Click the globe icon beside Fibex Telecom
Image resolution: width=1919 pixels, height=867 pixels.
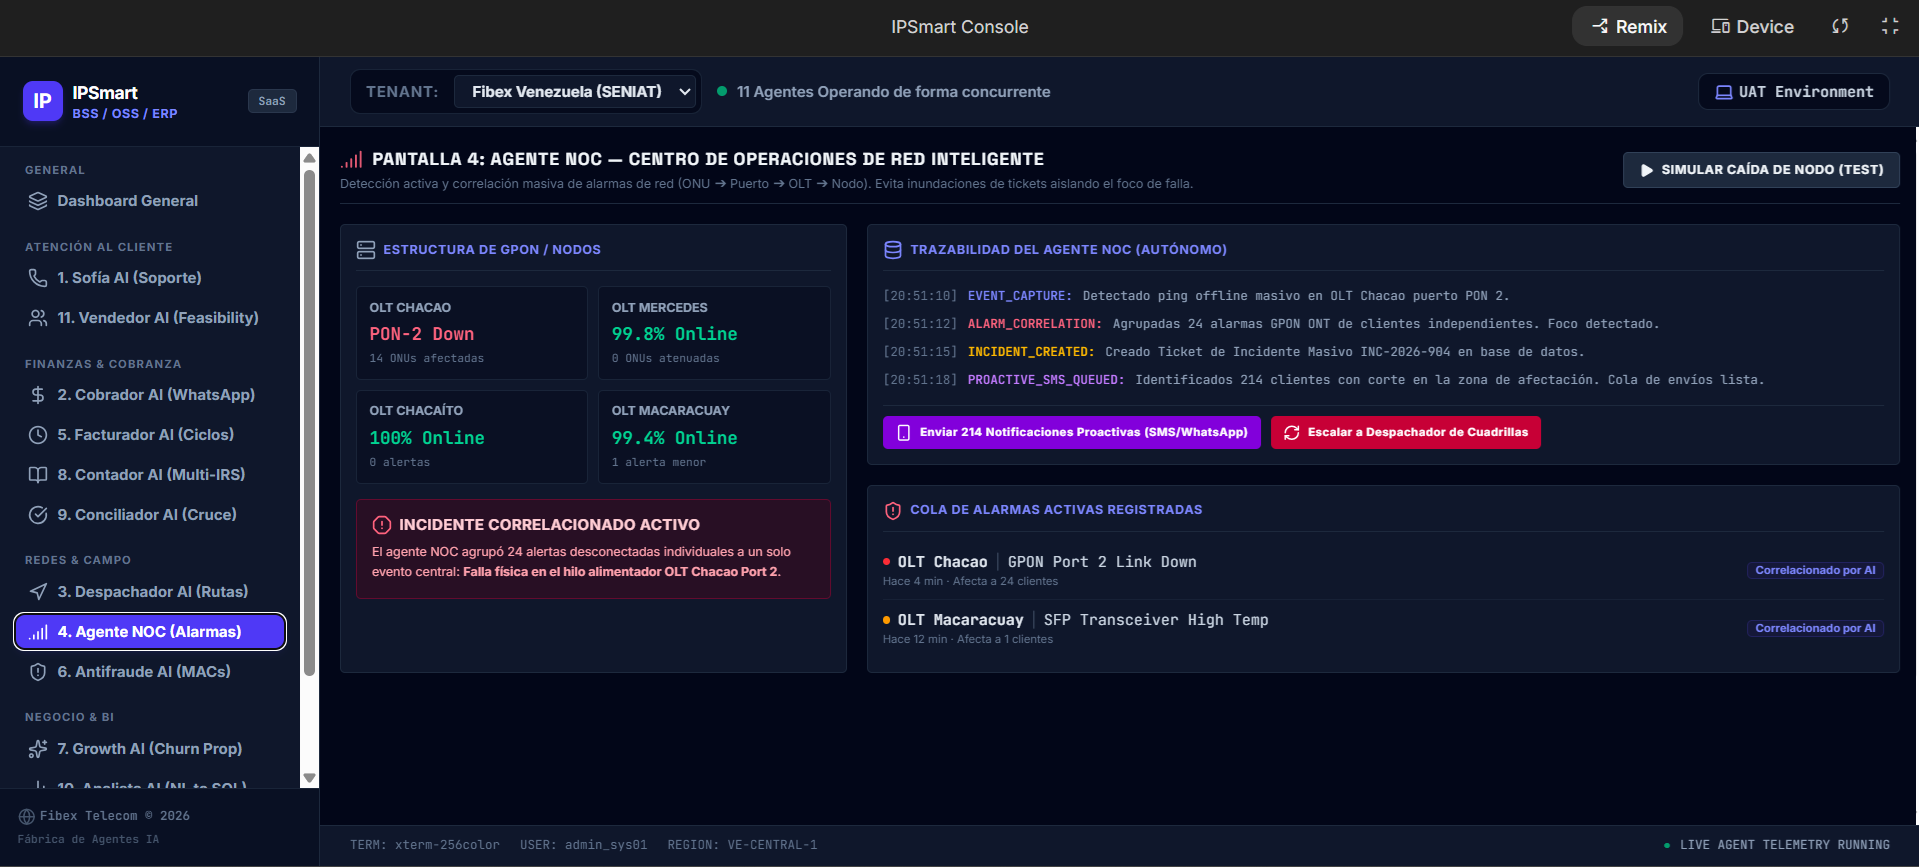27,816
